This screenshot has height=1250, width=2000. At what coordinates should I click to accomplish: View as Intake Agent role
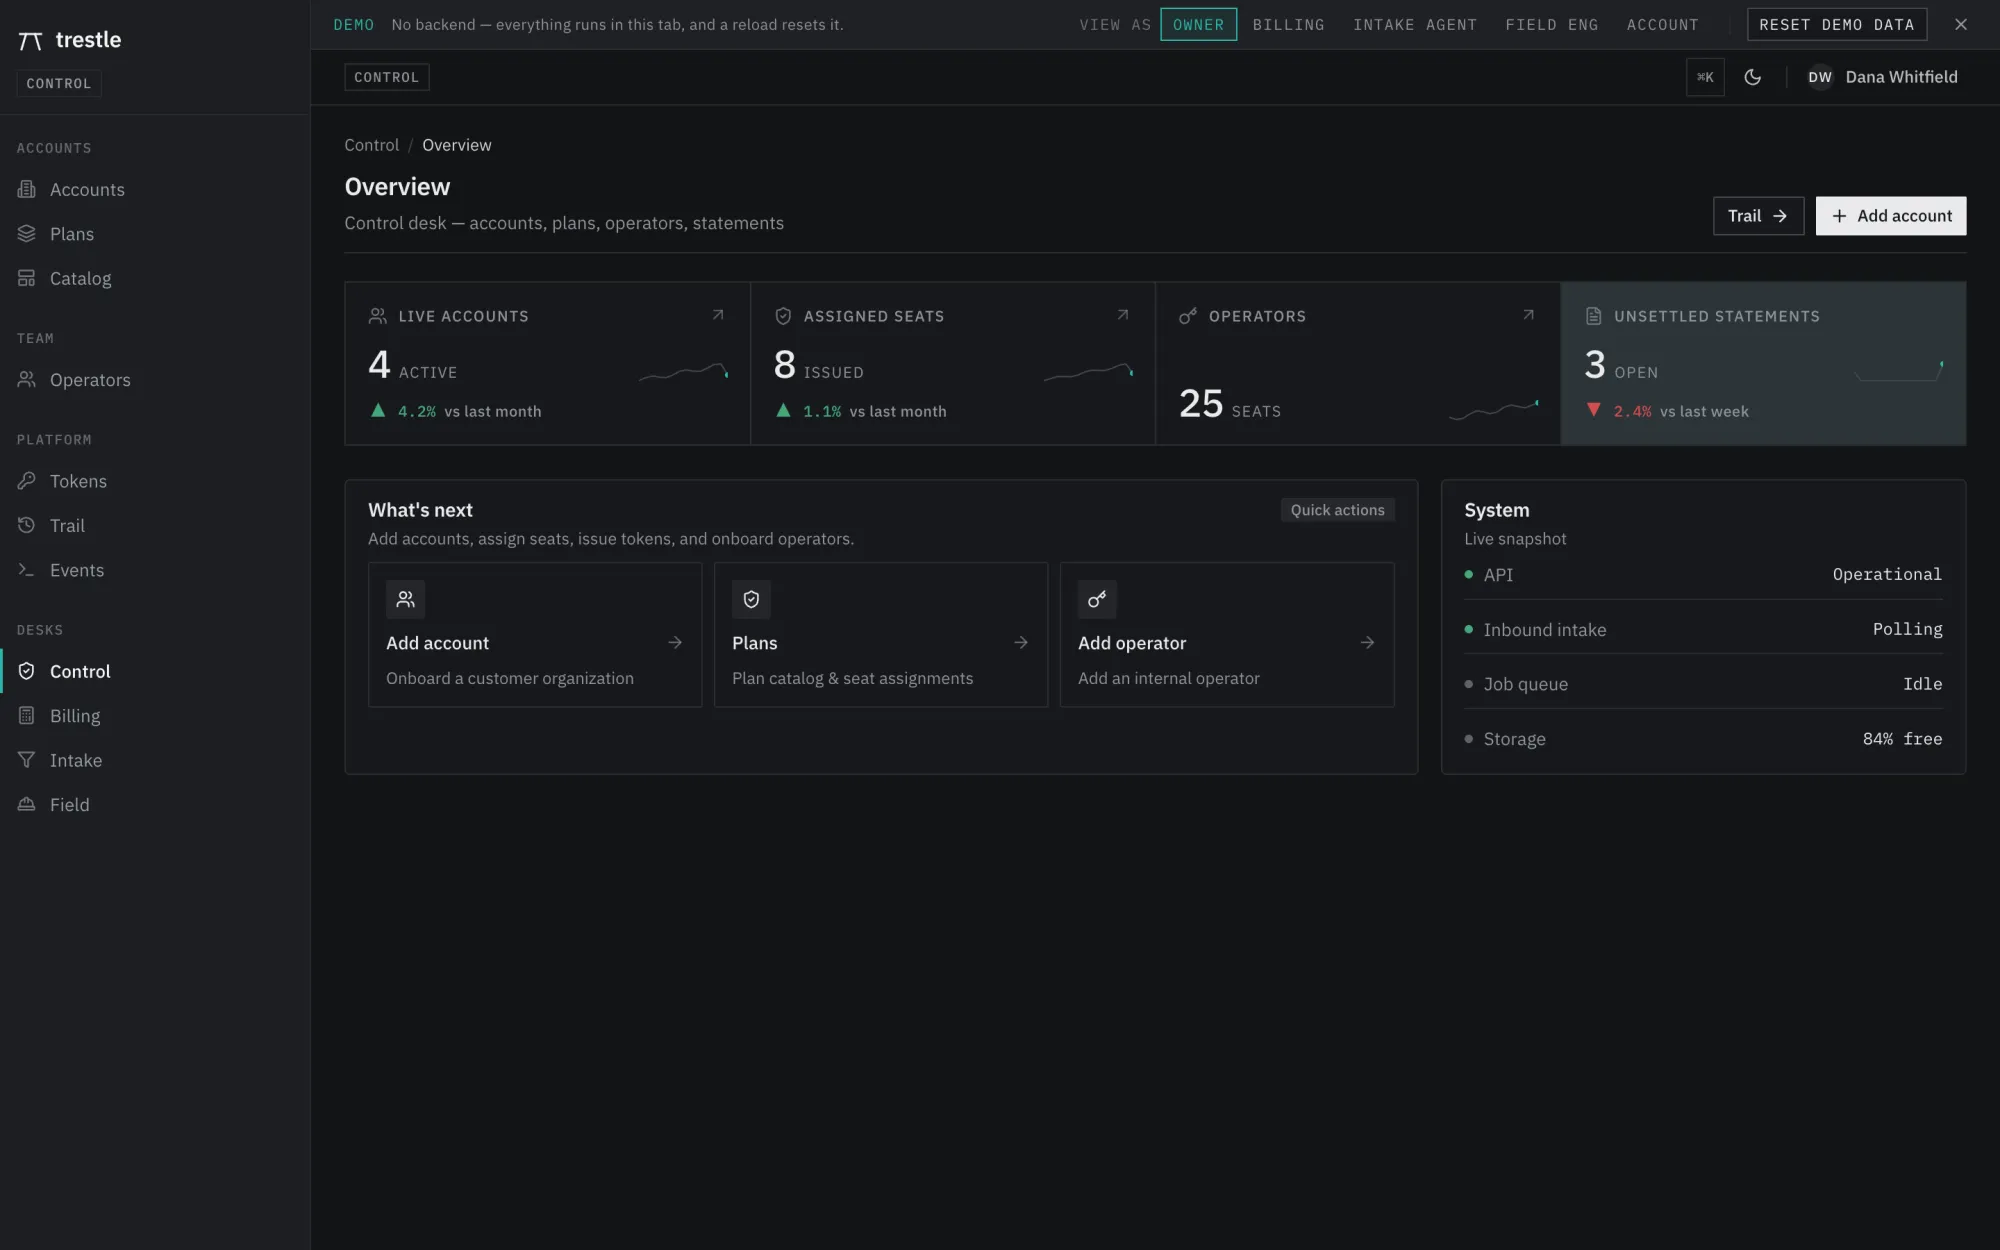pyautogui.click(x=1415, y=25)
